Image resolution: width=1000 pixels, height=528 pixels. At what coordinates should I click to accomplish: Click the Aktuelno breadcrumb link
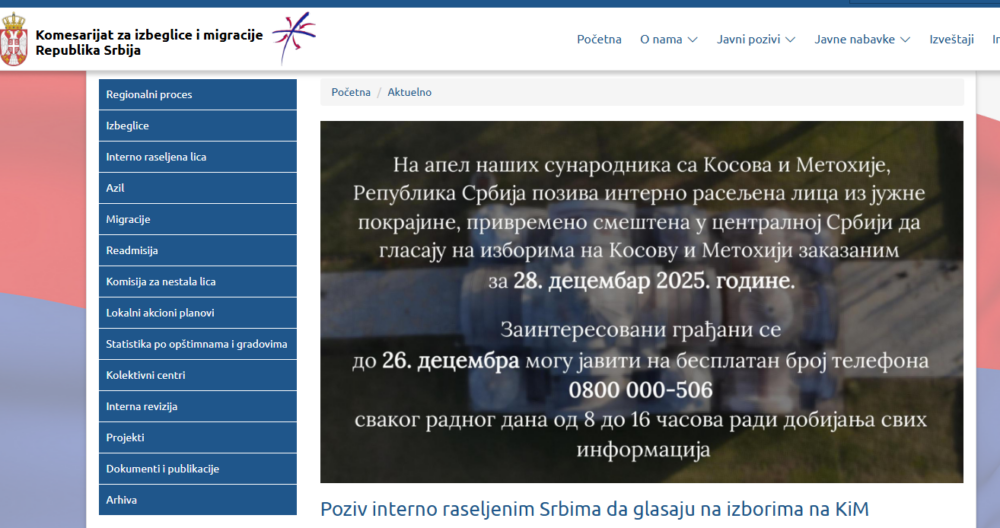click(x=410, y=92)
